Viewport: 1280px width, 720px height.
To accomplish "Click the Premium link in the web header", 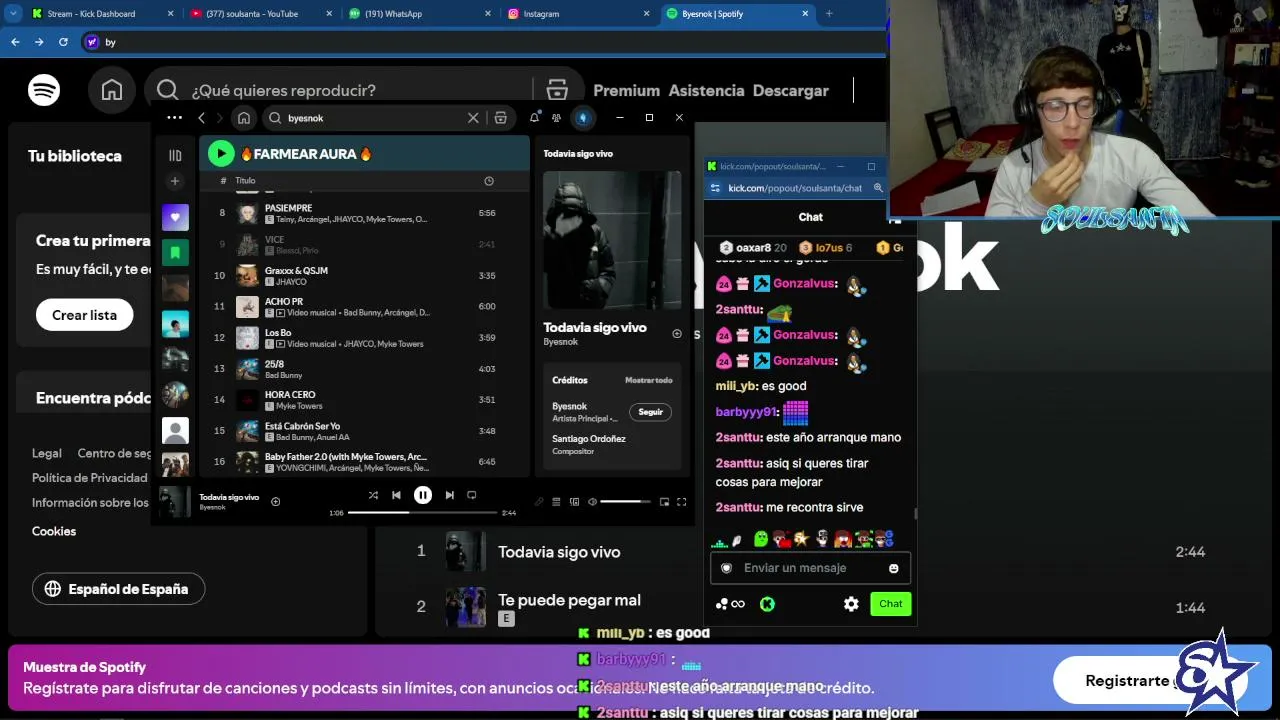I will 627,90.
